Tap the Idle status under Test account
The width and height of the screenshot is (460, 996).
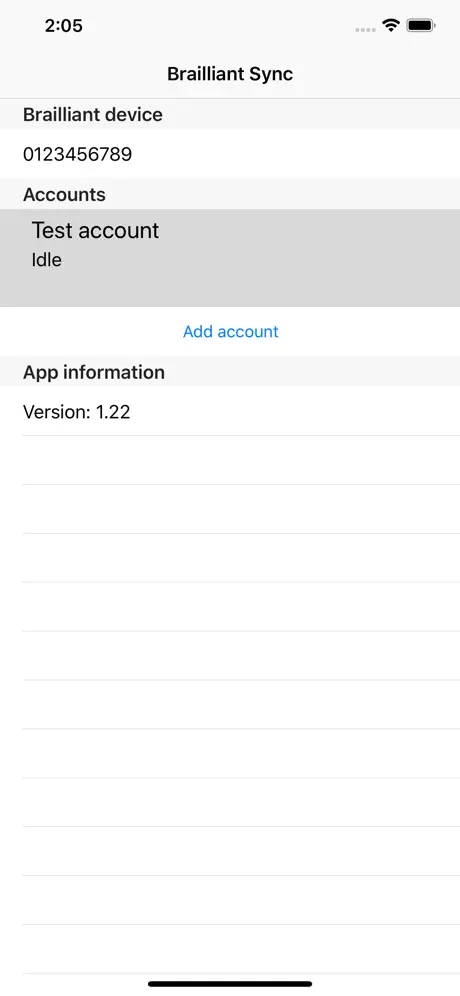[46, 260]
